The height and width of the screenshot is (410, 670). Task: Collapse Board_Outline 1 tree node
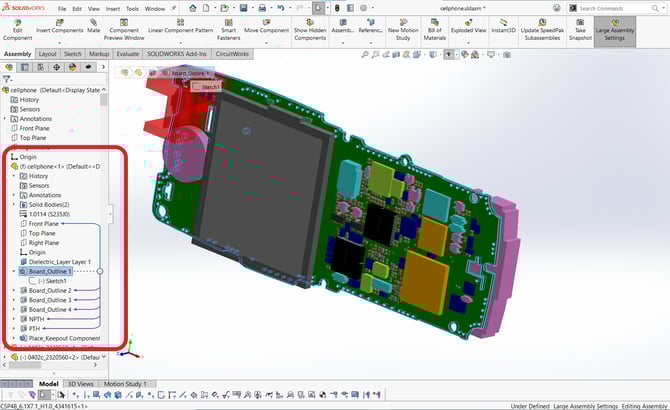pos(14,271)
